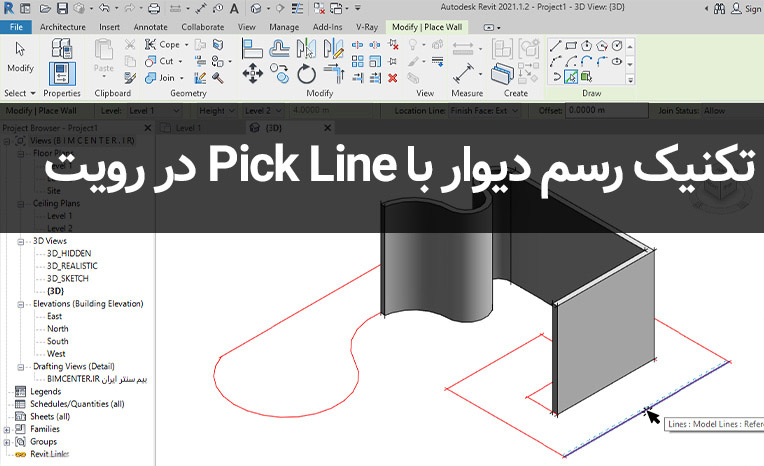This screenshot has height=466, width=764.
Task: Choose the Start-End-Radius Arc tool
Action: point(555,61)
